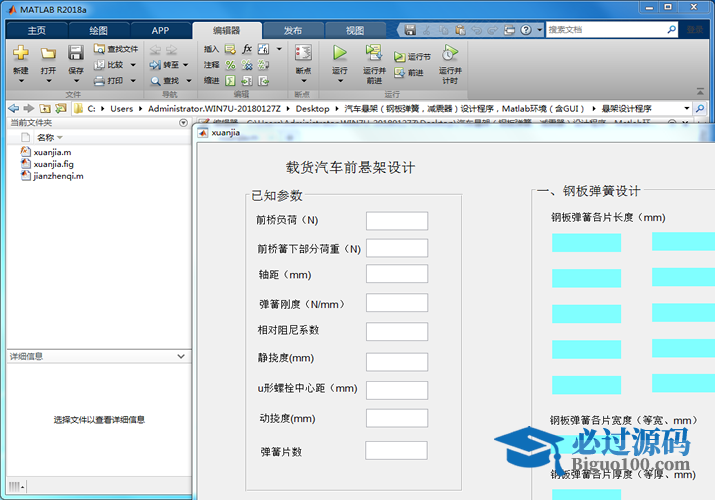
Task: Click the green Run (运行) arrow
Action: coord(339,53)
